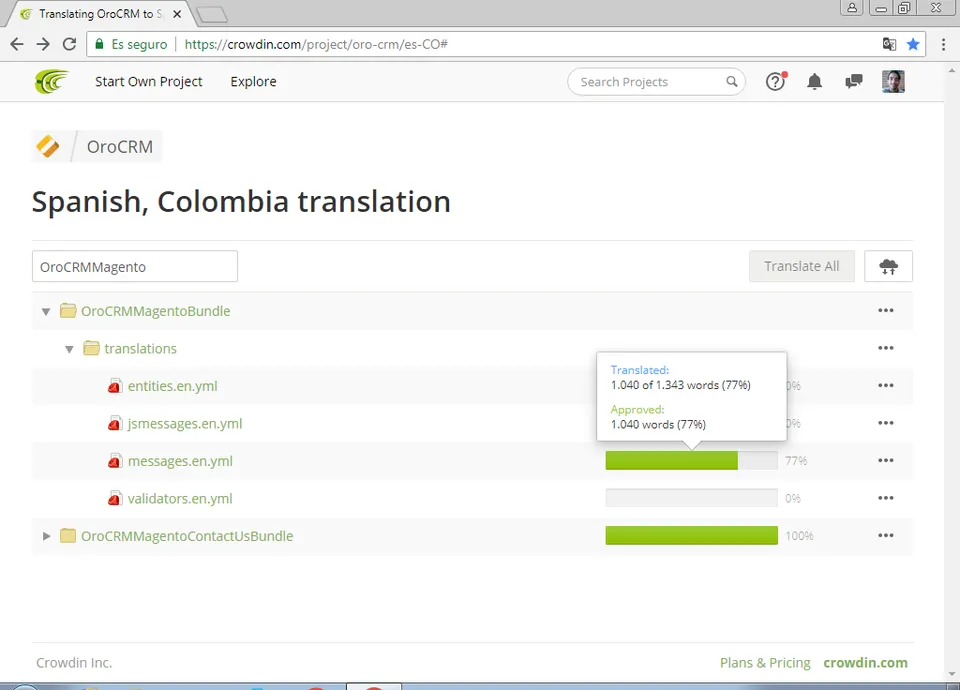Click Start Own Project menu item
The height and width of the screenshot is (690, 960).
149,81
